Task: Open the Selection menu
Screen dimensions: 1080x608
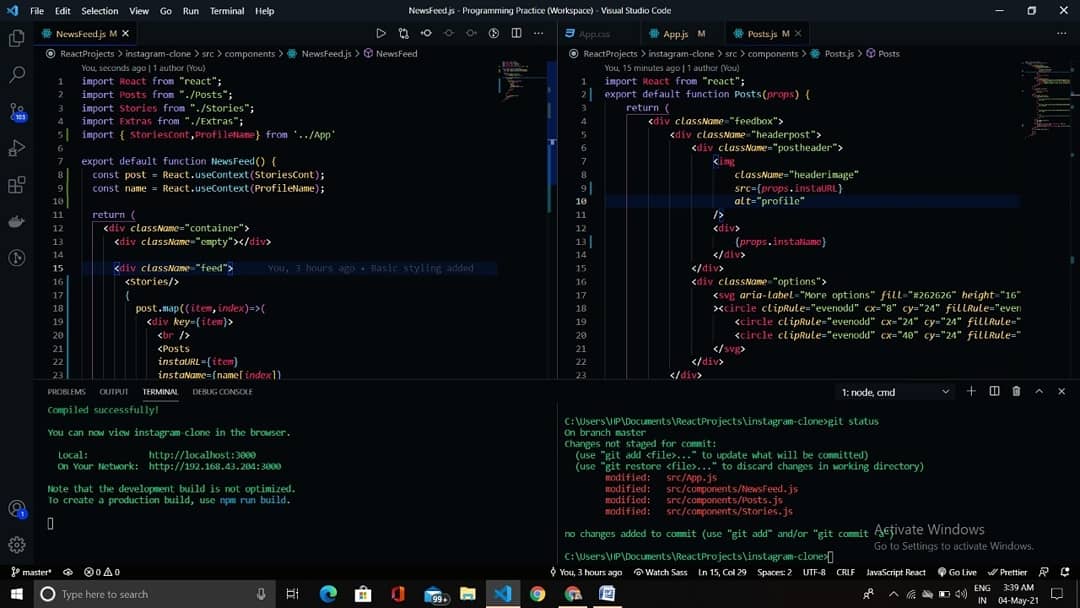Action: [x=99, y=10]
